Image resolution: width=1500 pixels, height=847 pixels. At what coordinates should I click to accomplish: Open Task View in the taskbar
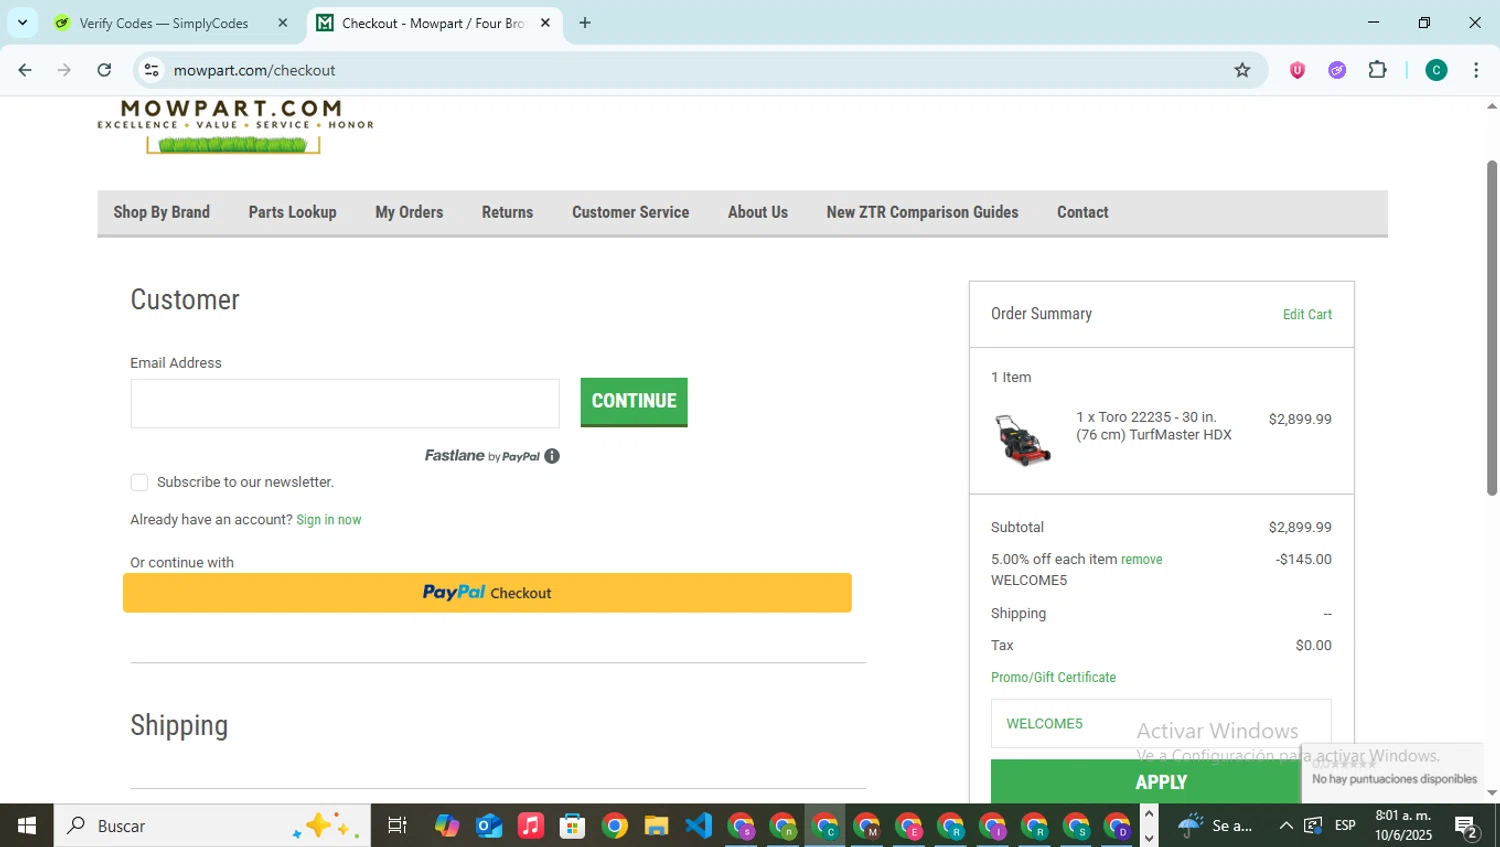(397, 826)
